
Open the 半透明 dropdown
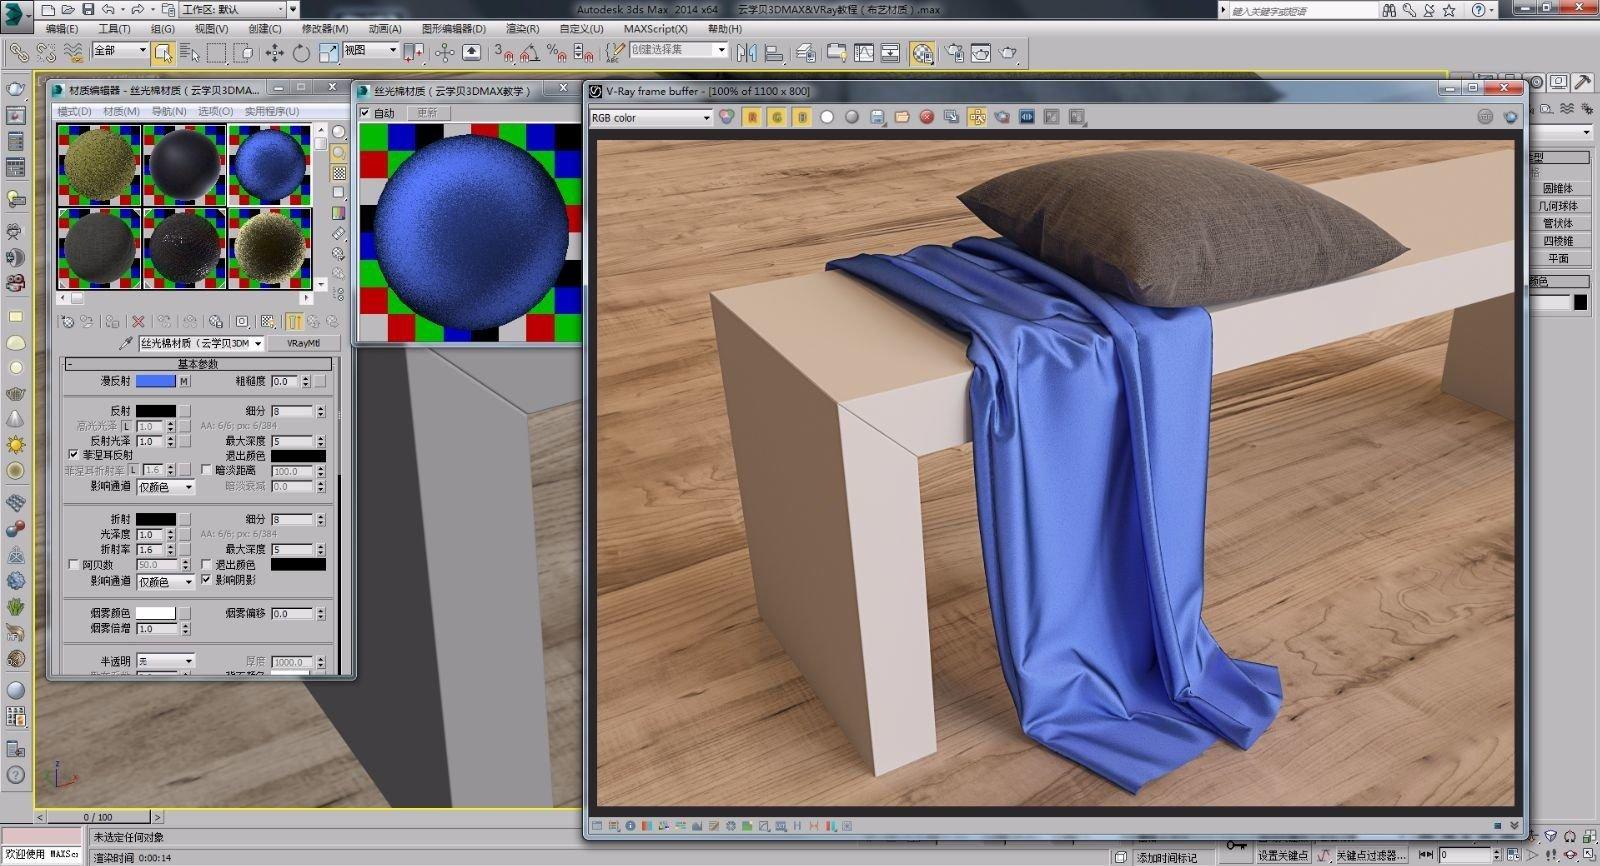tap(166, 661)
